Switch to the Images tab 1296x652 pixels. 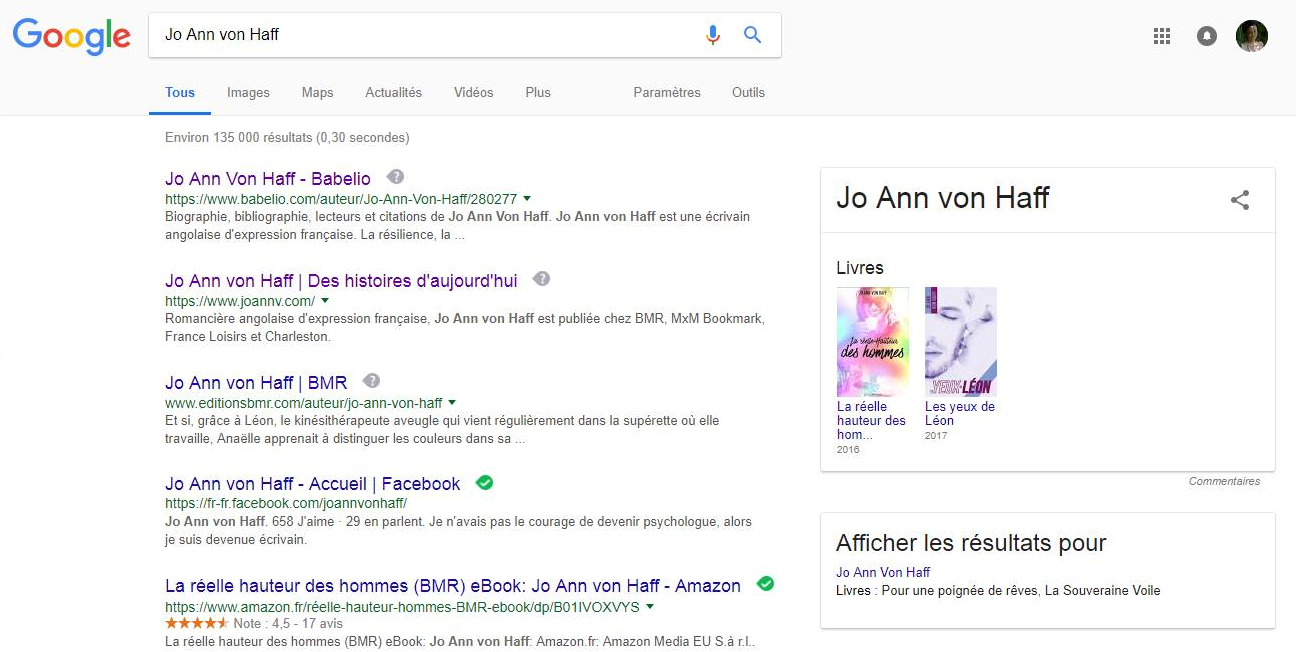point(248,92)
